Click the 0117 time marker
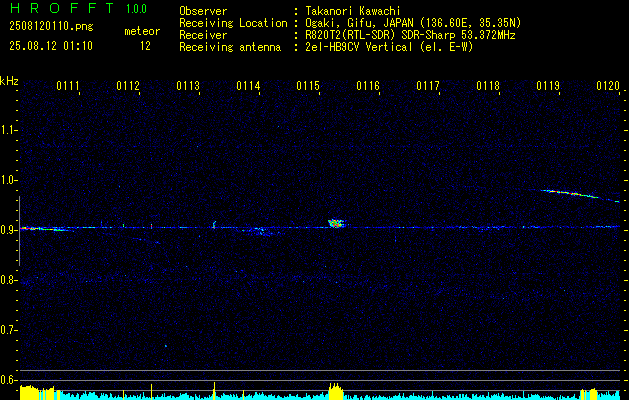629x400 pixels. point(428,86)
